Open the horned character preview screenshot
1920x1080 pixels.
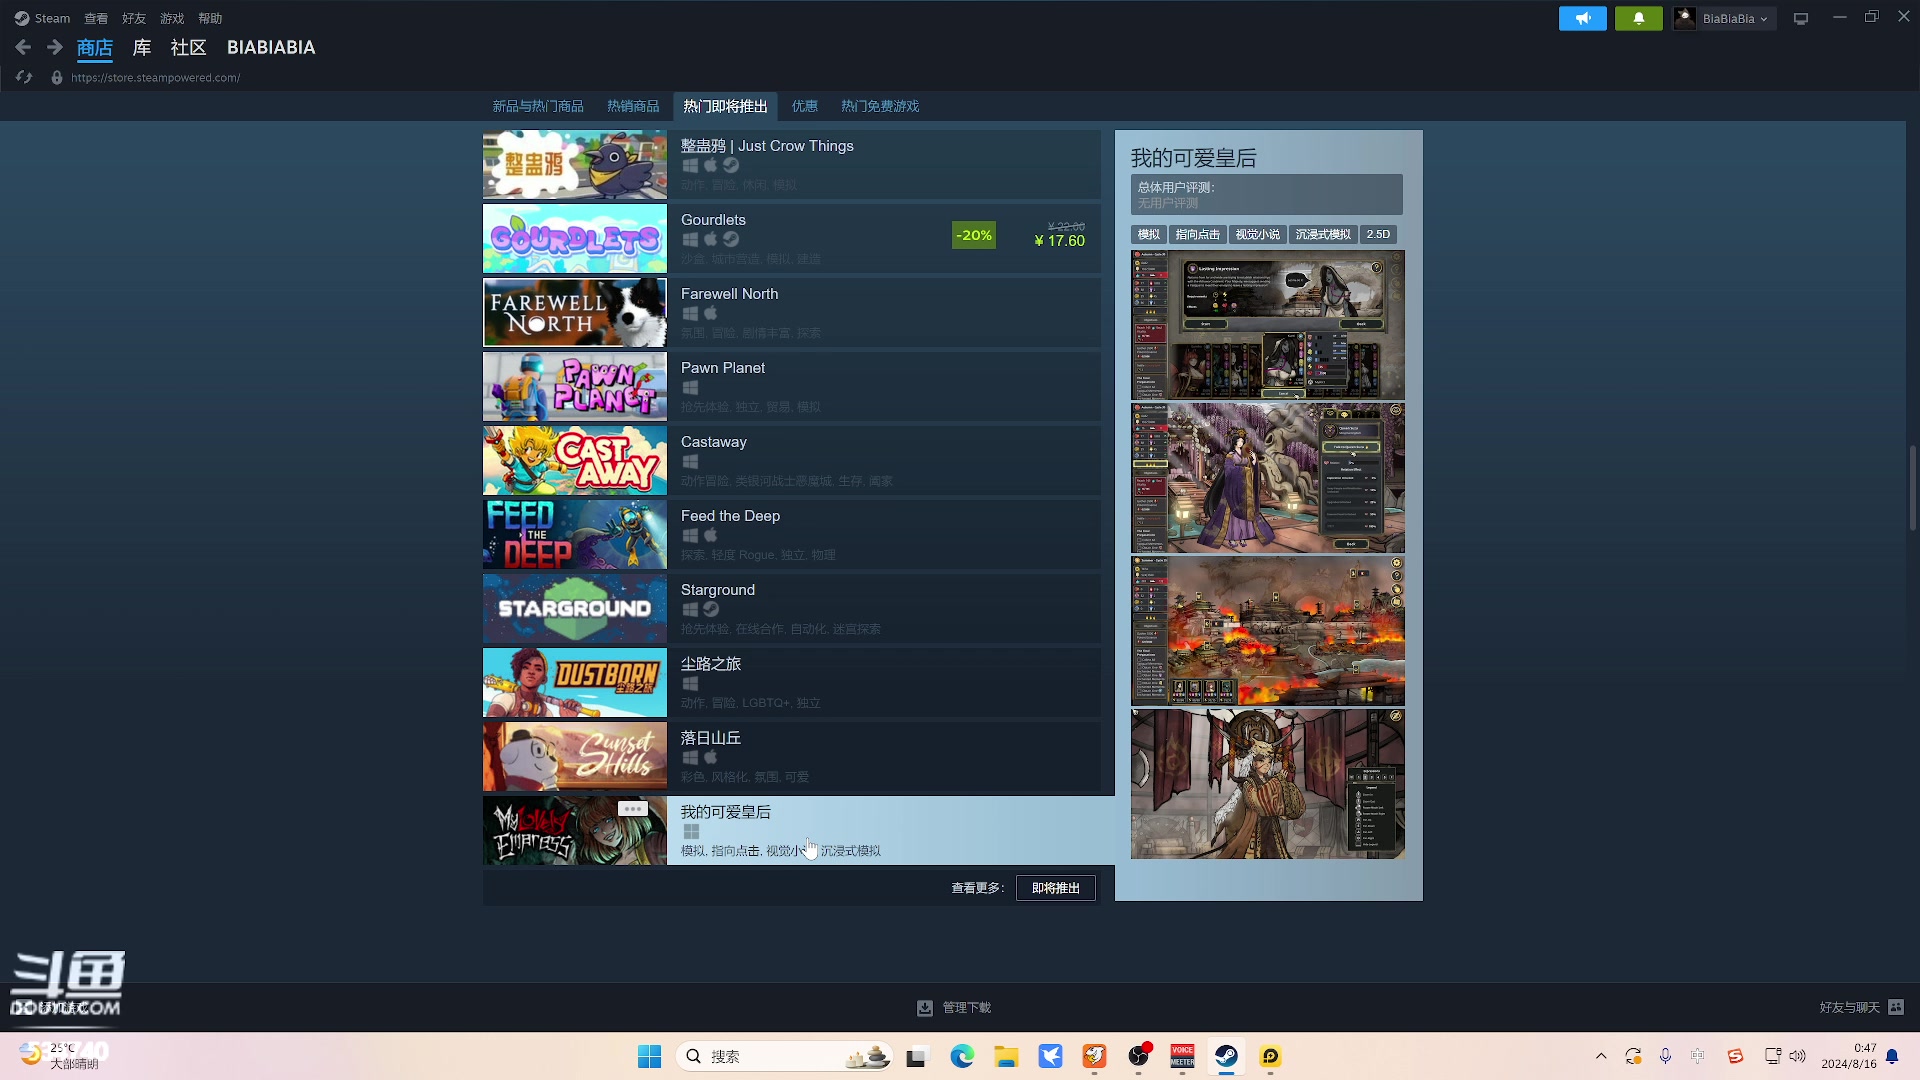[x=1268, y=784]
